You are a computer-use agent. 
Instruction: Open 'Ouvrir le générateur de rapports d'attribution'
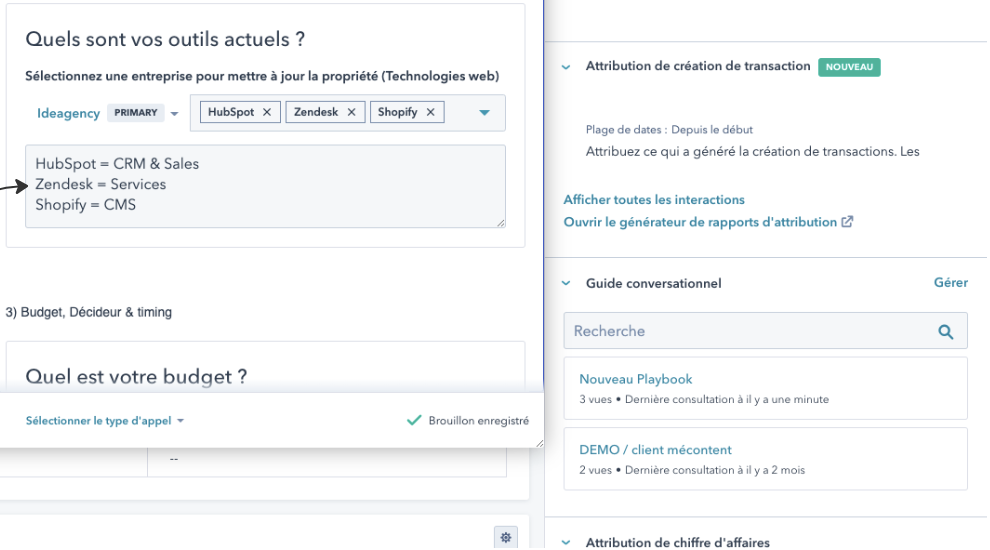(708, 222)
